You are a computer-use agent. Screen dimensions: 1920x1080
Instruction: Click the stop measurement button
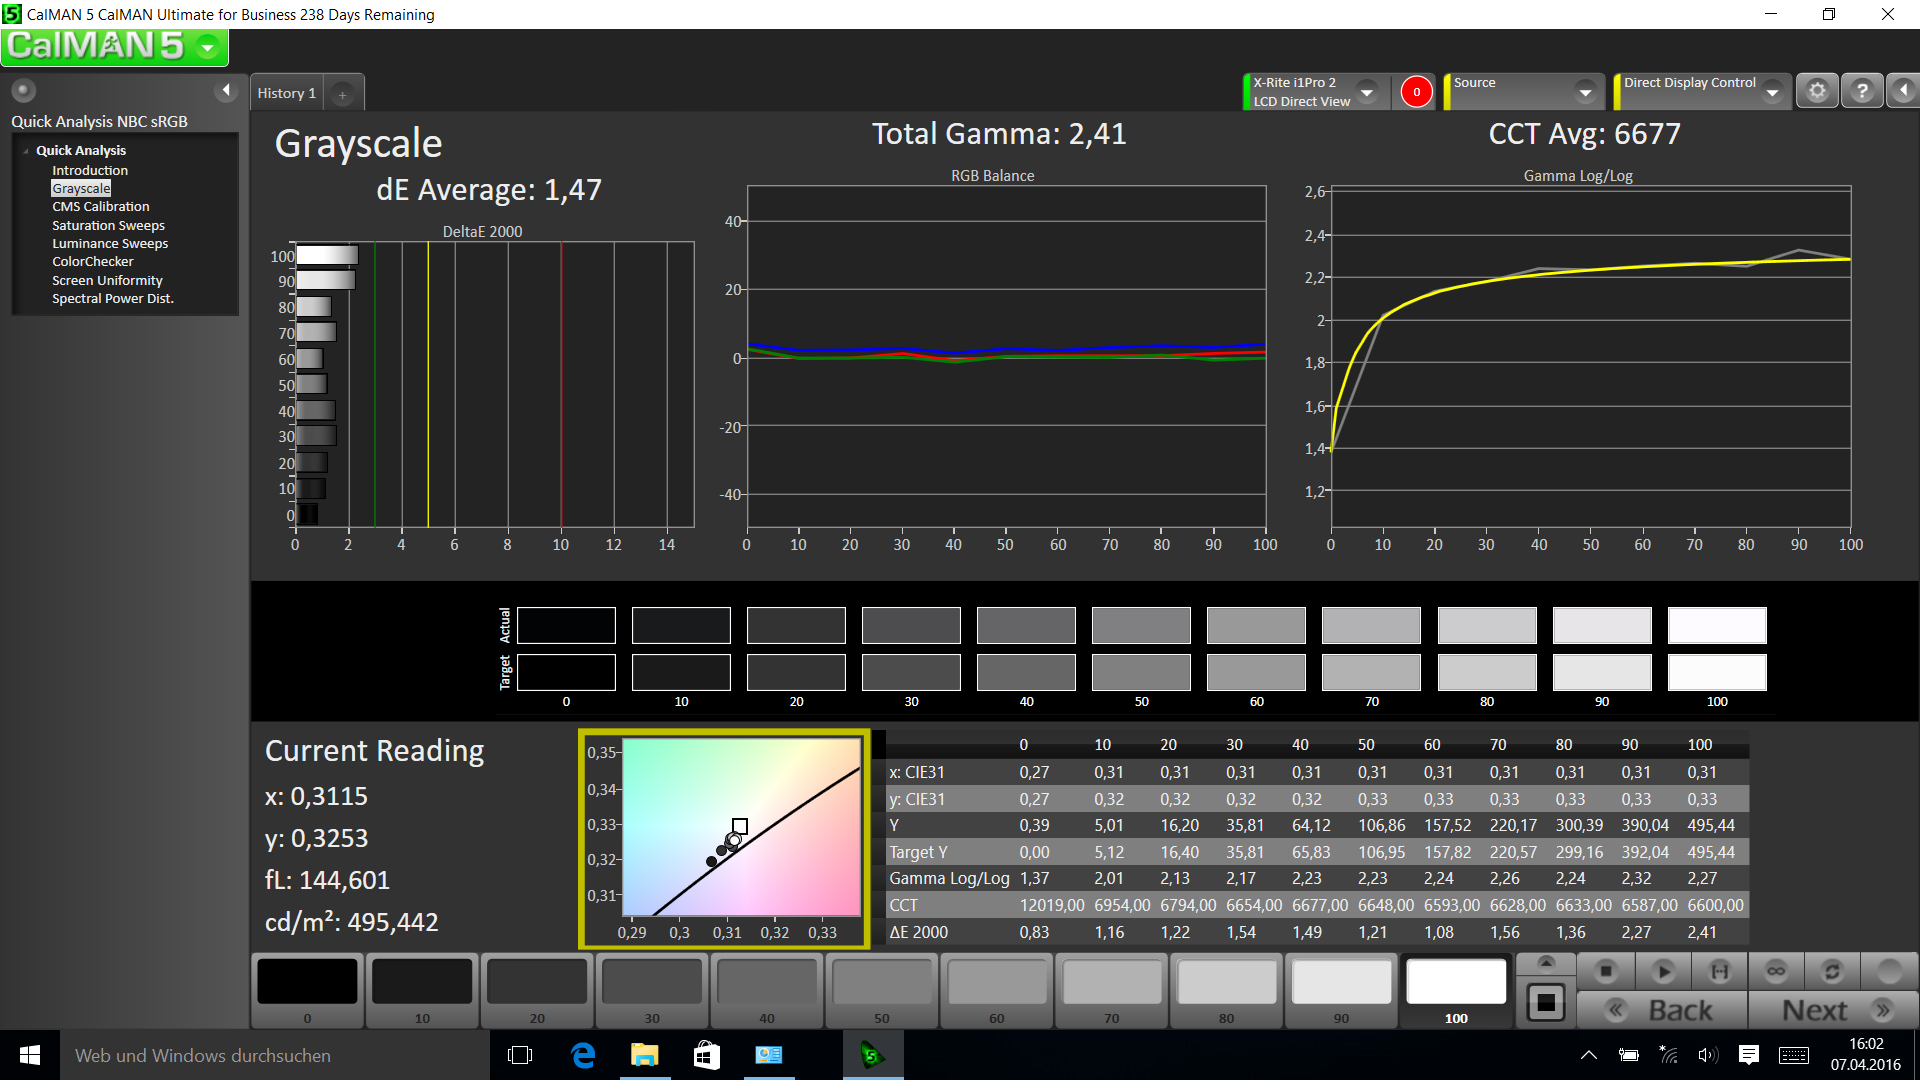click(1606, 971)
